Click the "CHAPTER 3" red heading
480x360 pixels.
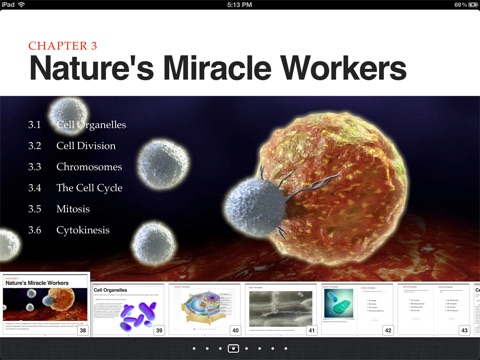tap(63, 46)
